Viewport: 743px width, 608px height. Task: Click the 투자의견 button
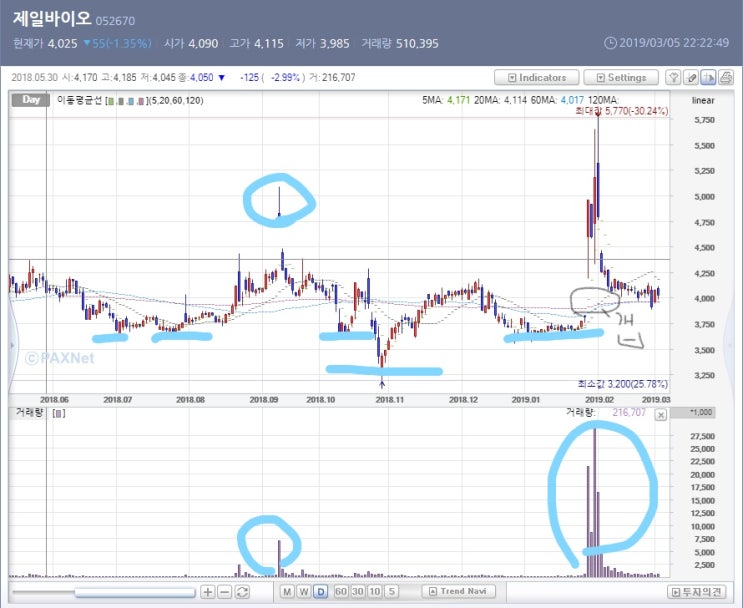(697, 592)
